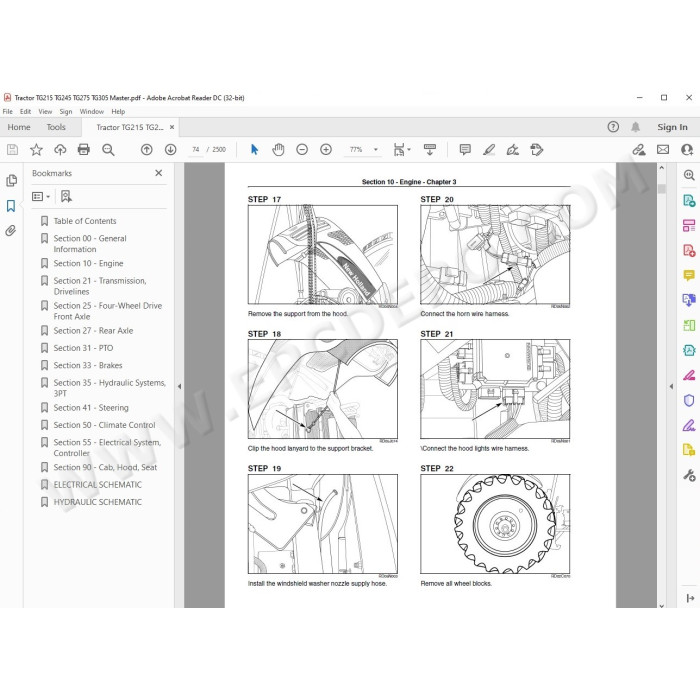Open Section 41 - Steering bookmark
700x700 pixels.
click(91, 408)
